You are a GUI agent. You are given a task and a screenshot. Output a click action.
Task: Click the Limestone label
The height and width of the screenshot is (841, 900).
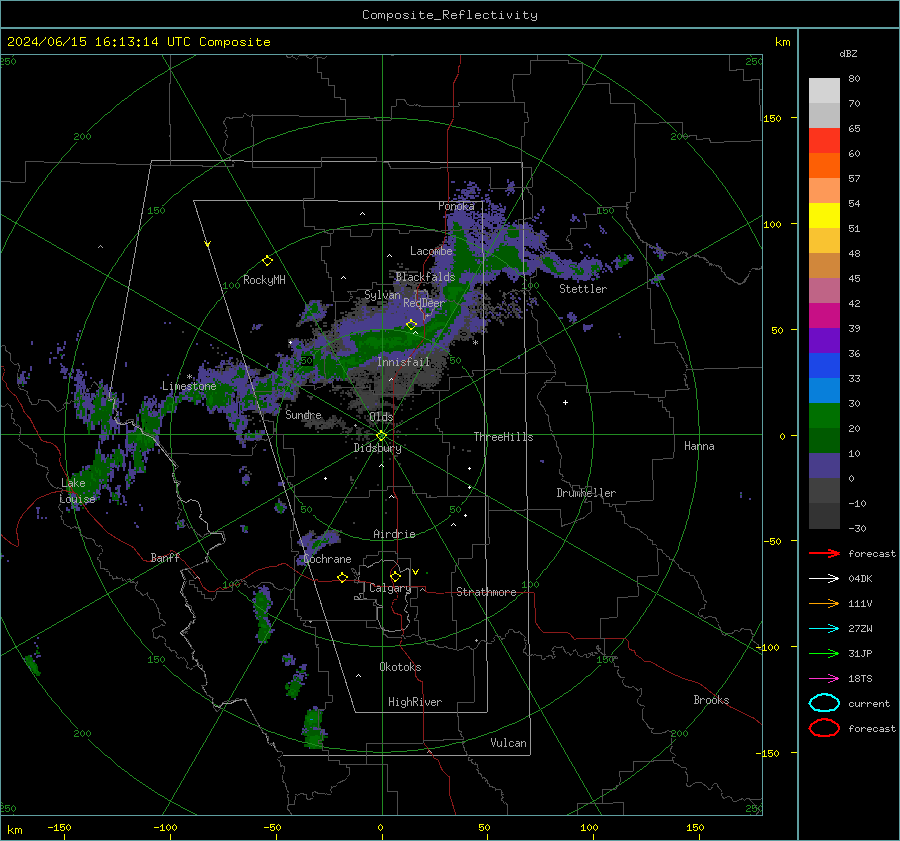point(189,386)
